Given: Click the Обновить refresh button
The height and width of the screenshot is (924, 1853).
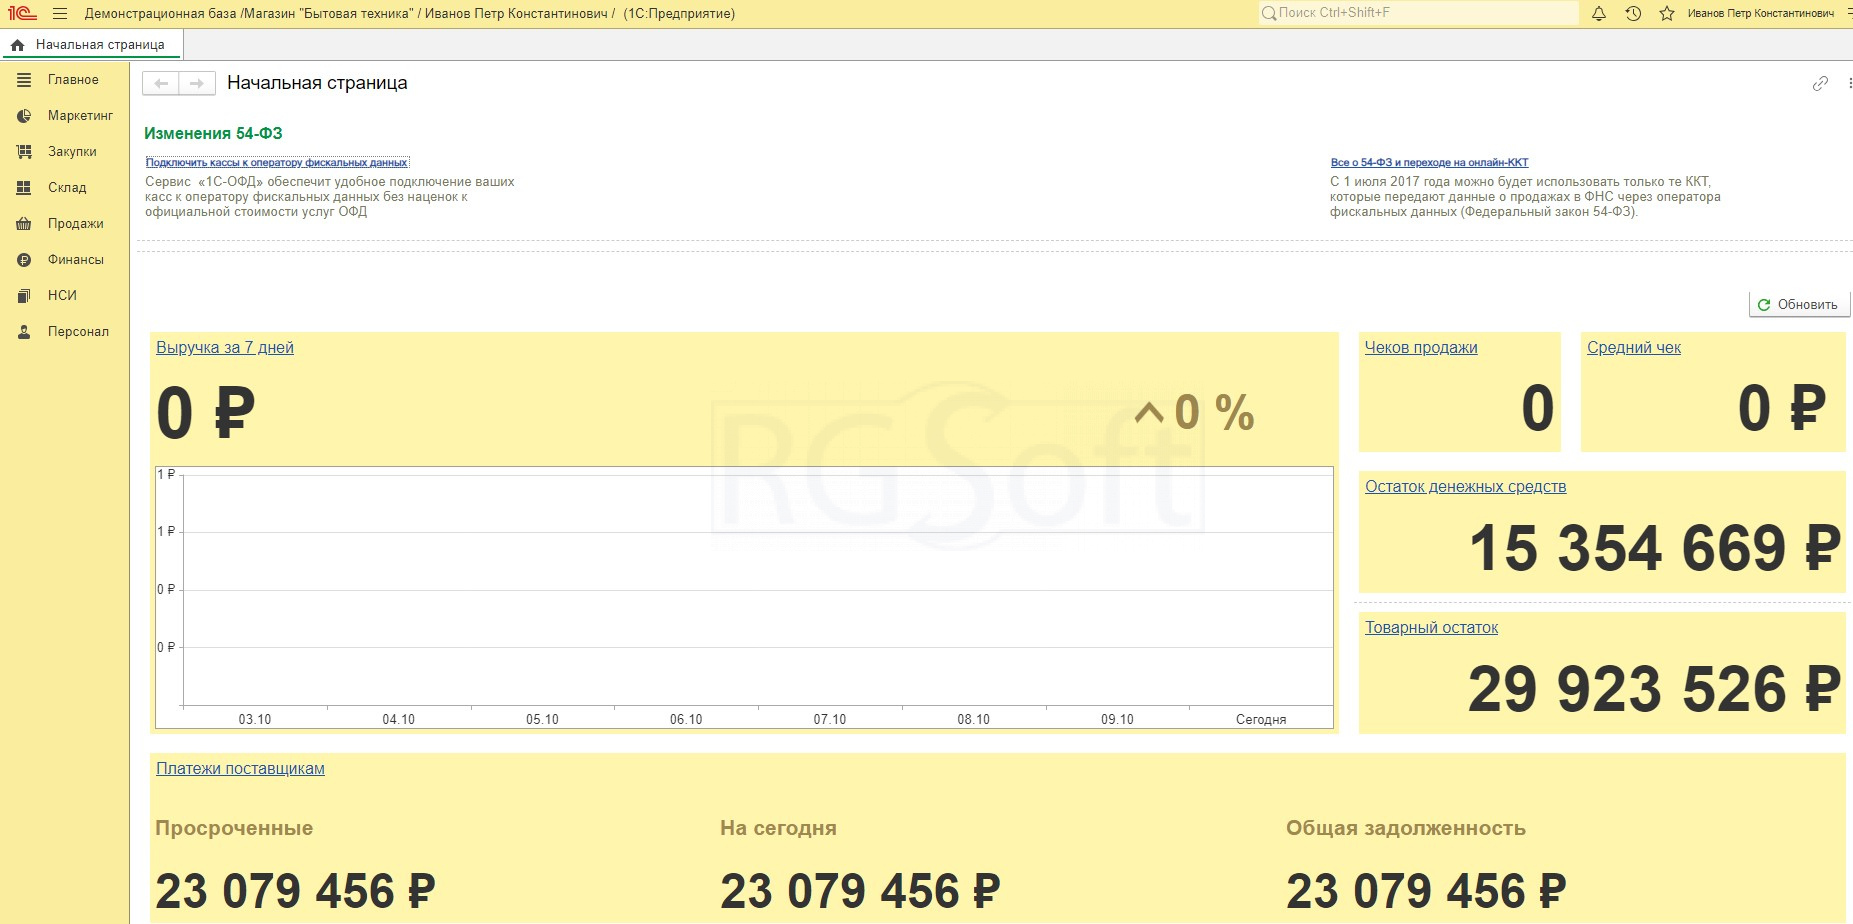Looking at the screenshot, I should (x=1799, y=305).
